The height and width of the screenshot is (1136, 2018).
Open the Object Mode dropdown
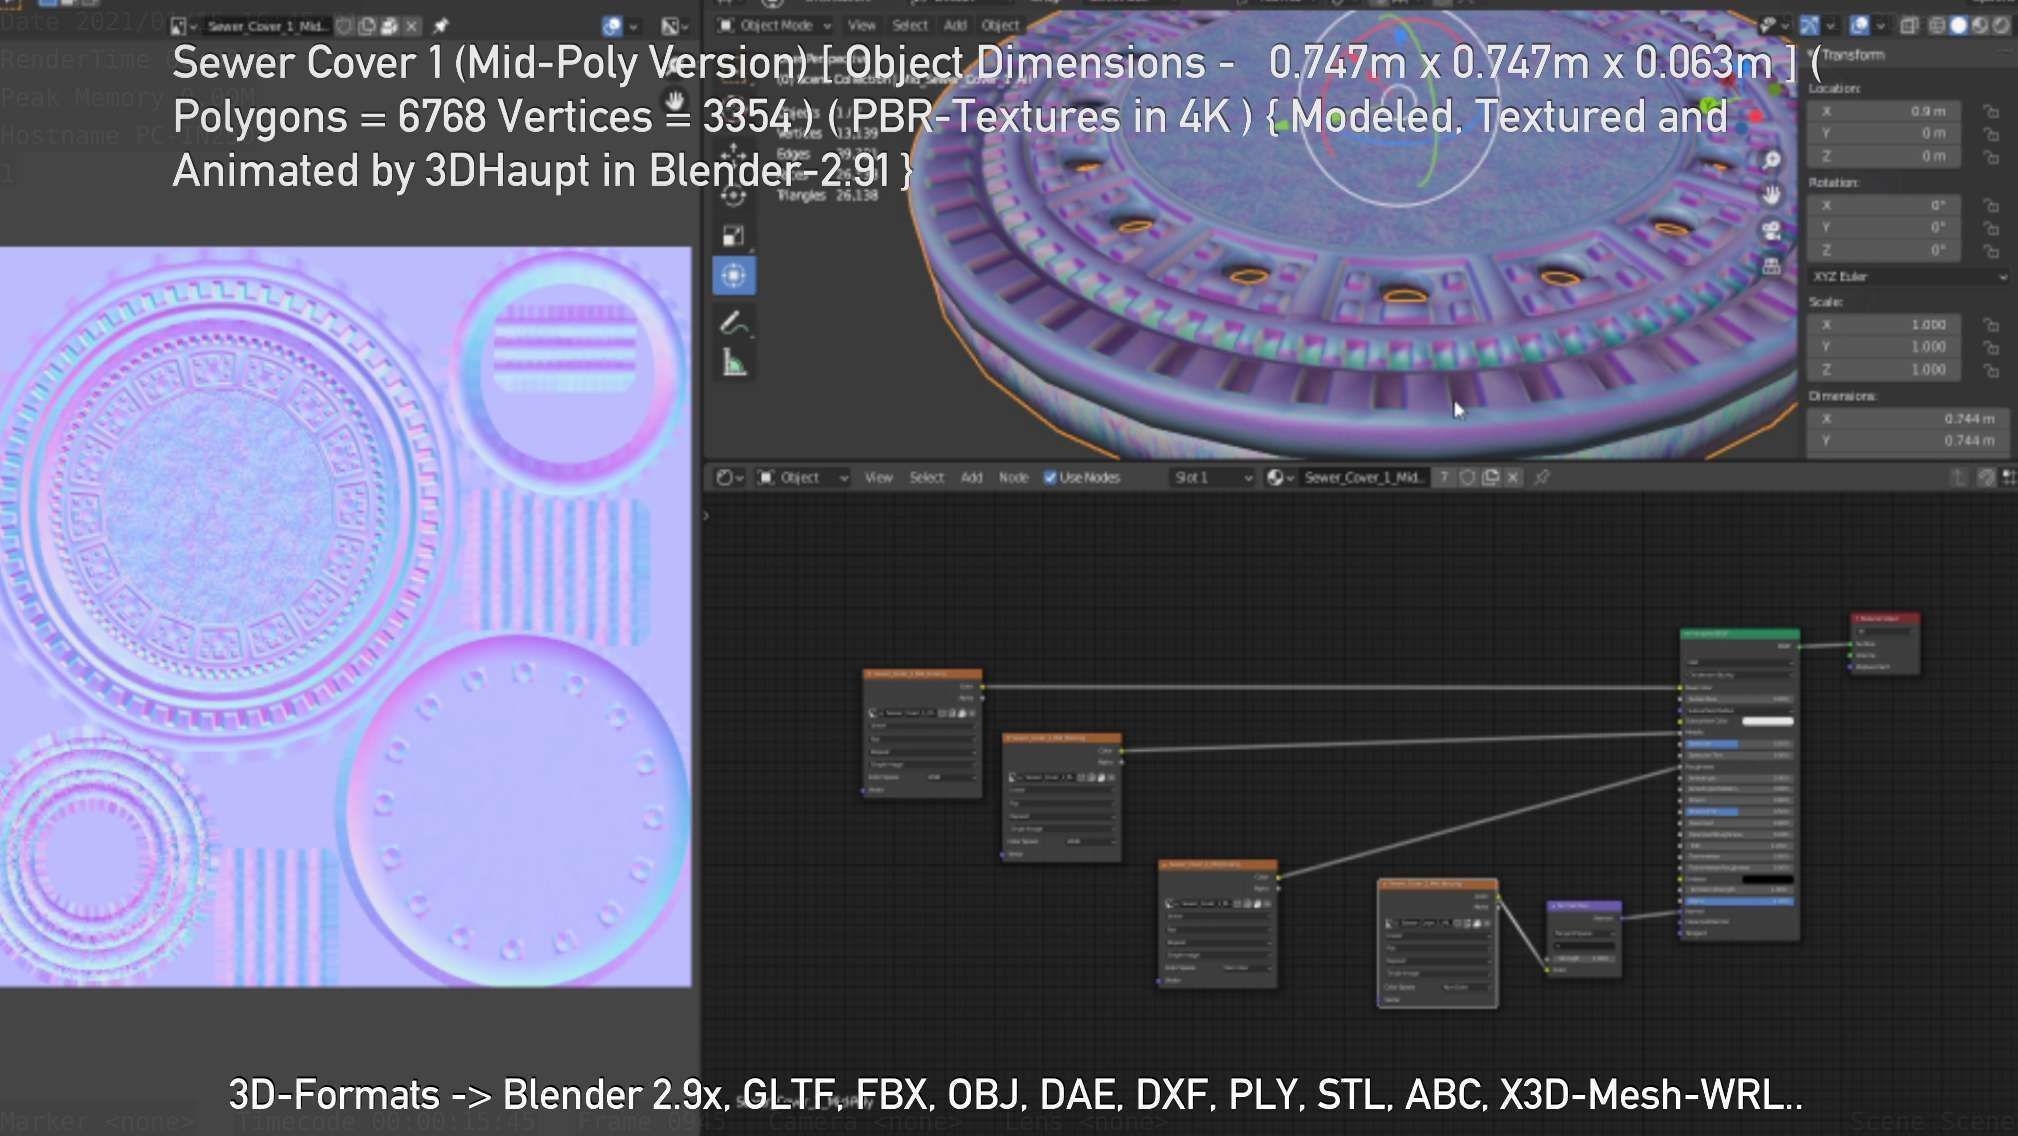point(775,26)
